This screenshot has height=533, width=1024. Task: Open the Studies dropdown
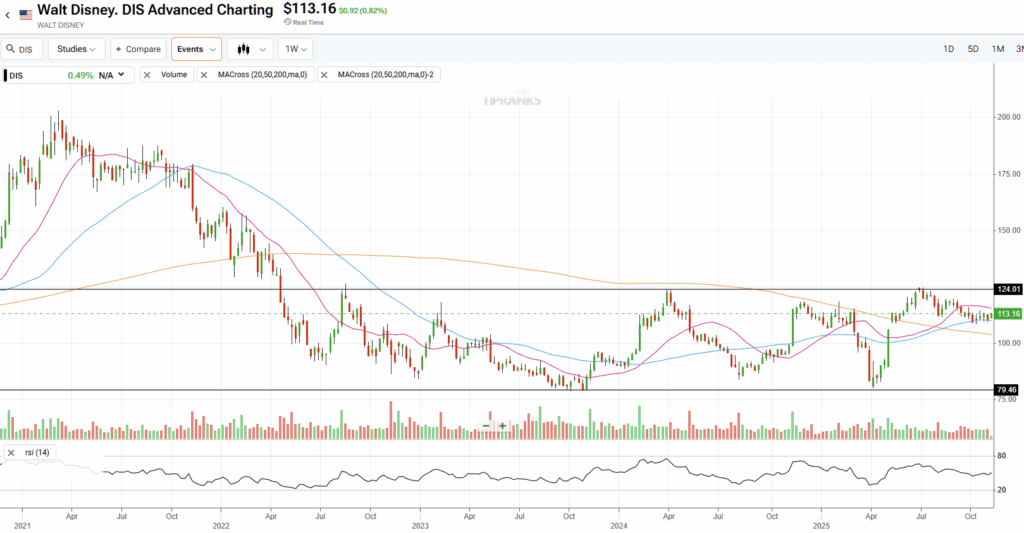click(x=77, y=49)
